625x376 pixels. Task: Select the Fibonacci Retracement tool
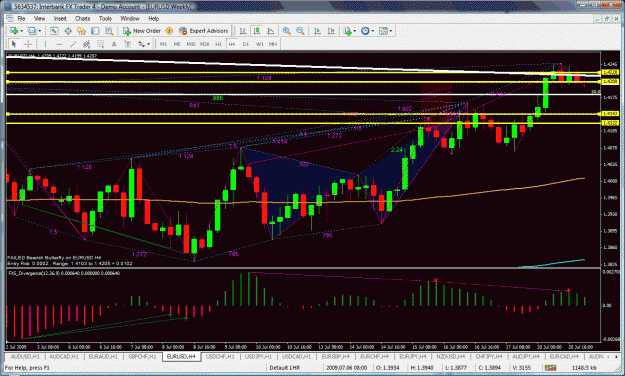(x=100, y=44)
